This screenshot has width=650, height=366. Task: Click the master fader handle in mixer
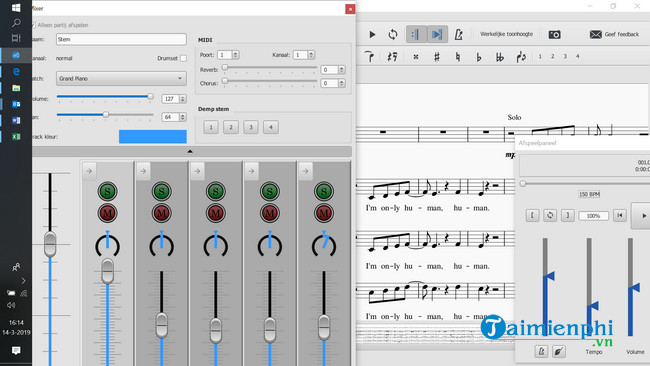click(50, 244)
